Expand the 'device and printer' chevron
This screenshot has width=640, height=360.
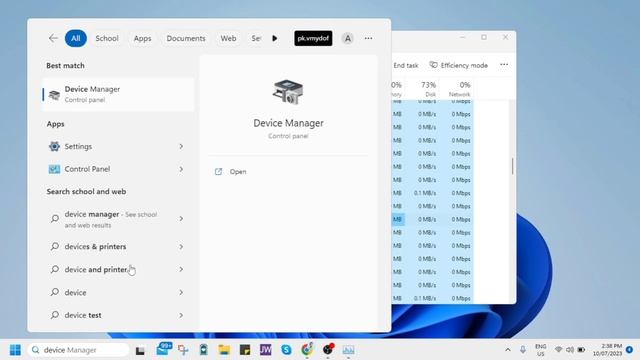pos(181,269)
